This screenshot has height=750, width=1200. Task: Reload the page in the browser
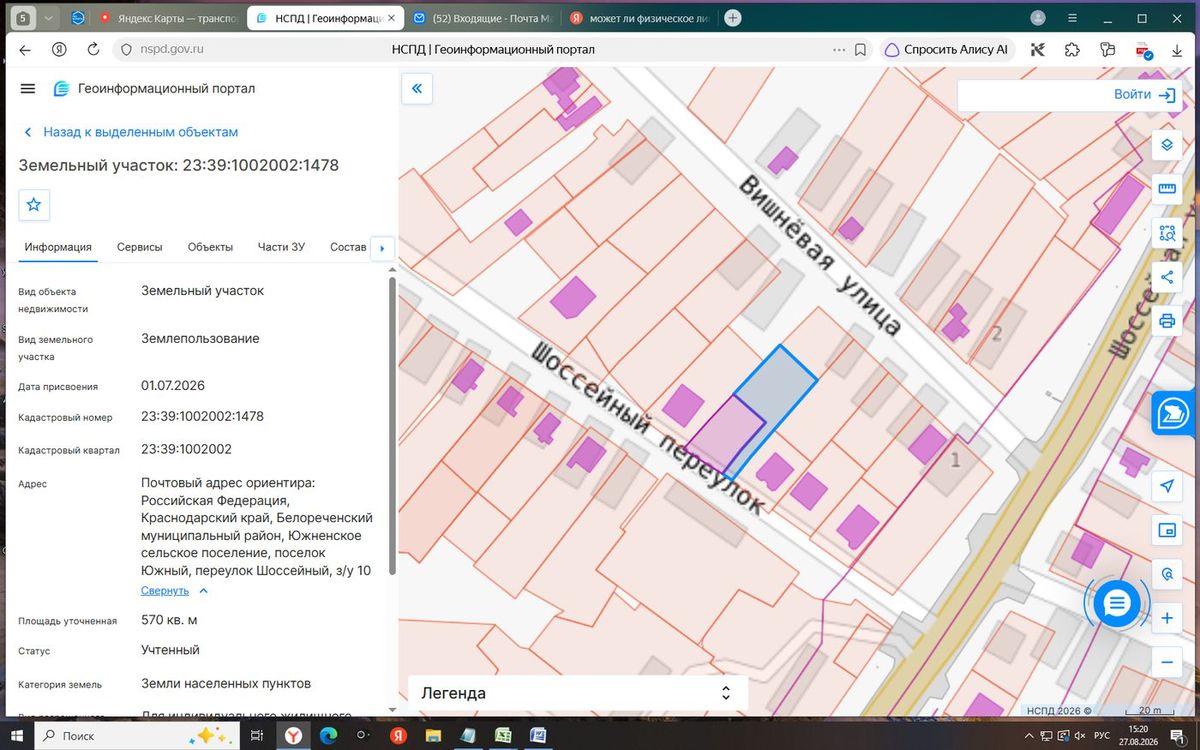[x=93, y=49]
